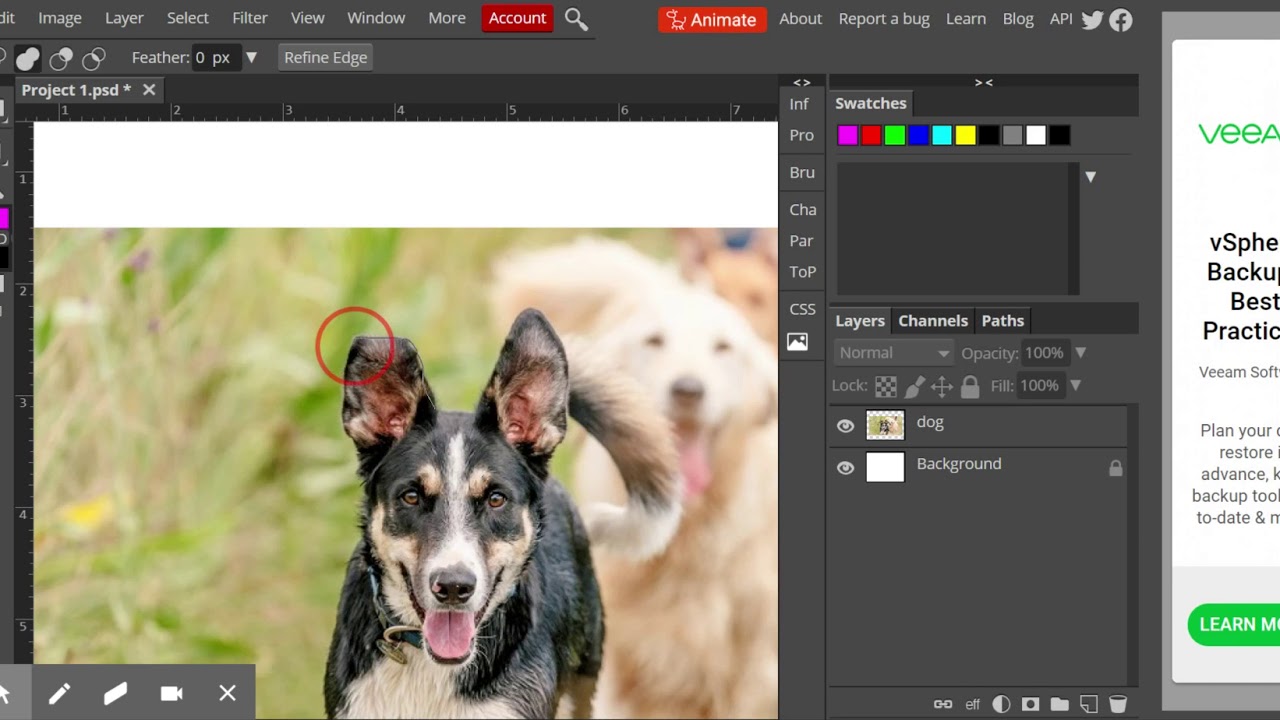Open the Select menu

click(188, 18)
